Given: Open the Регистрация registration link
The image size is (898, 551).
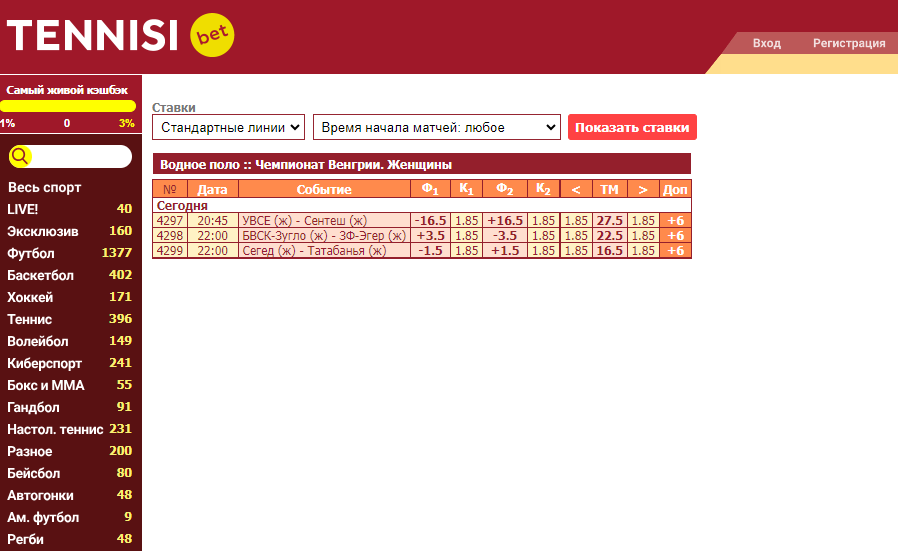Looking at the screenshot, I should [849, 43].
